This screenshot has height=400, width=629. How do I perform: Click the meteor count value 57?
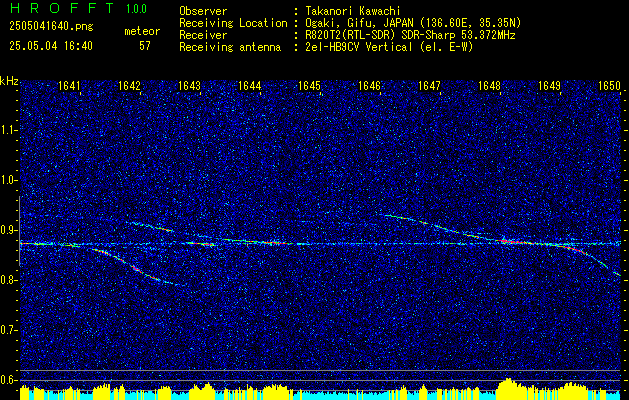(145, 46)
